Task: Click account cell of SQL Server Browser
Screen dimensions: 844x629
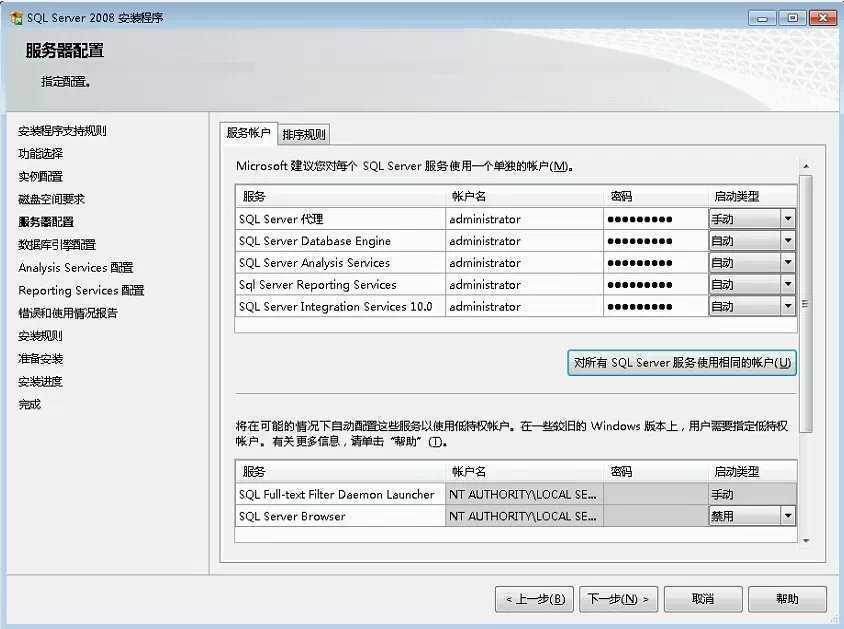Action: pyautogui.click(x=524, y=516)
